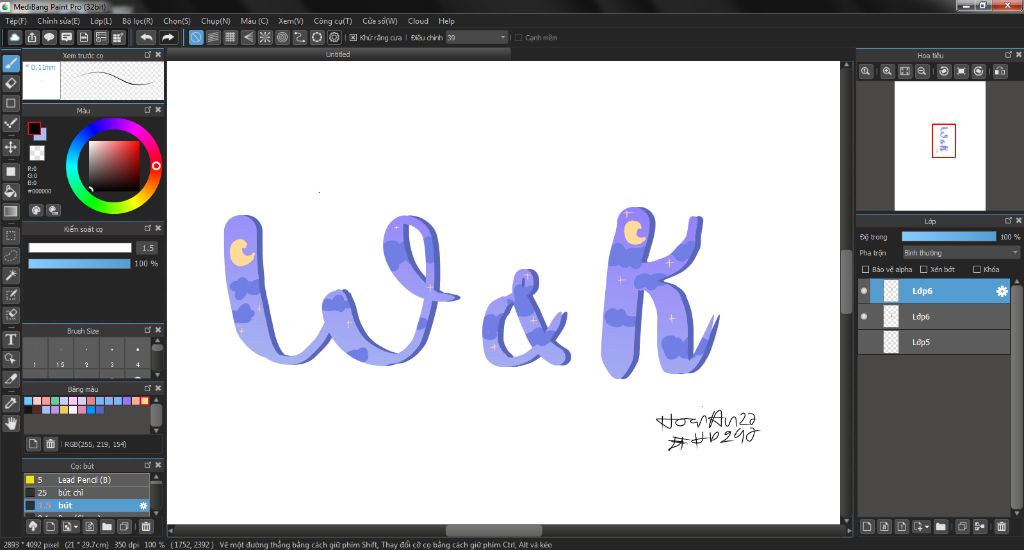Adjust the Độ trong opacity slider

pyautogui.click(x=949, y=236)
